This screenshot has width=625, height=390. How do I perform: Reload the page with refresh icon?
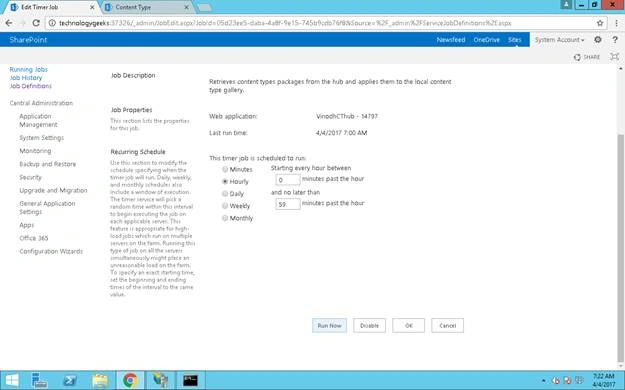[36, 23]
